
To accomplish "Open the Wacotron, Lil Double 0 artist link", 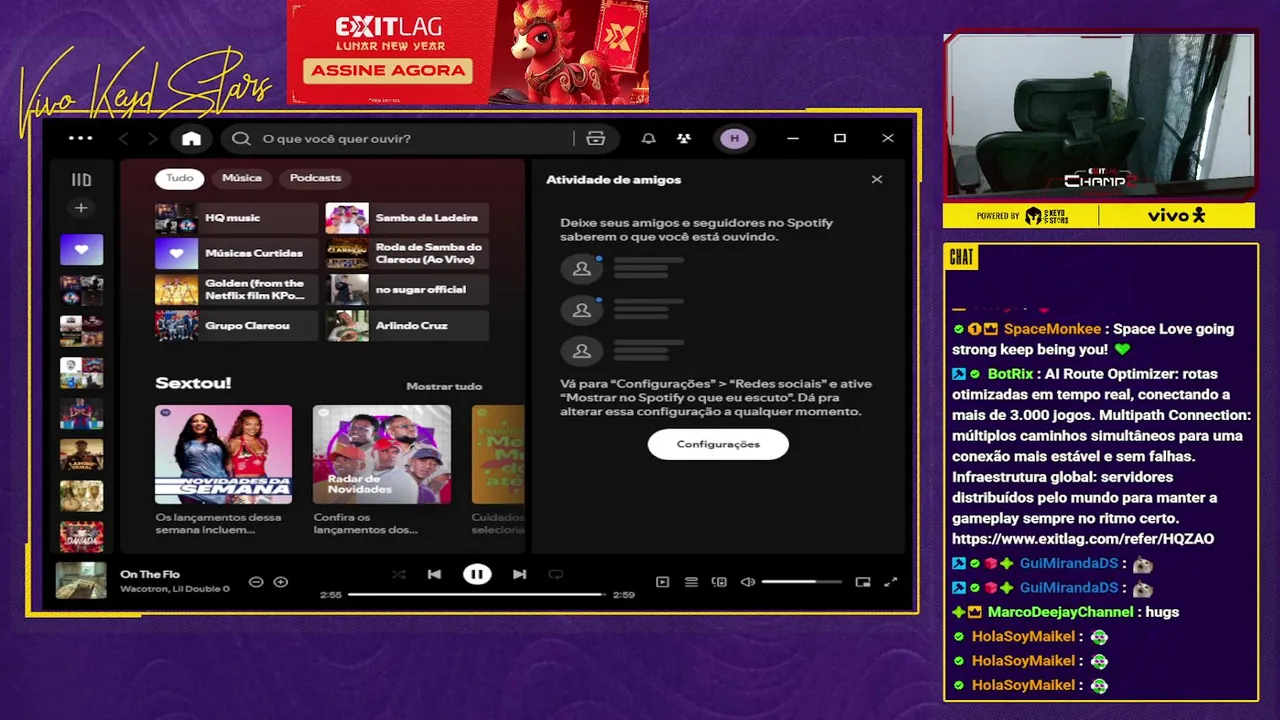I will coord(175,589).
